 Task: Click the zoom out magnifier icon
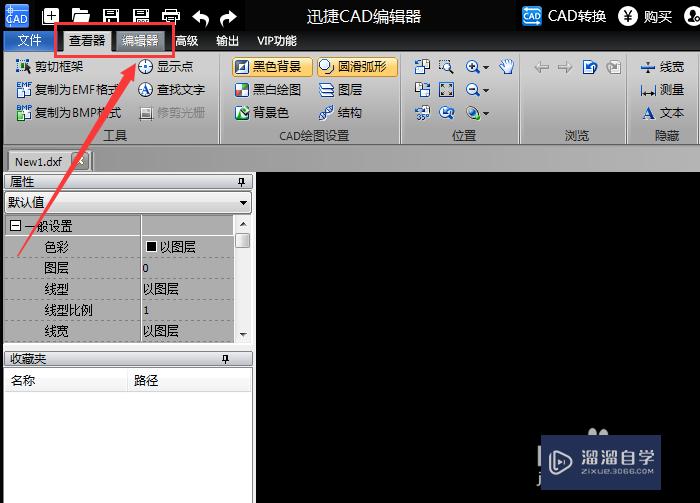pyautogui.click(x=472, y=90)
